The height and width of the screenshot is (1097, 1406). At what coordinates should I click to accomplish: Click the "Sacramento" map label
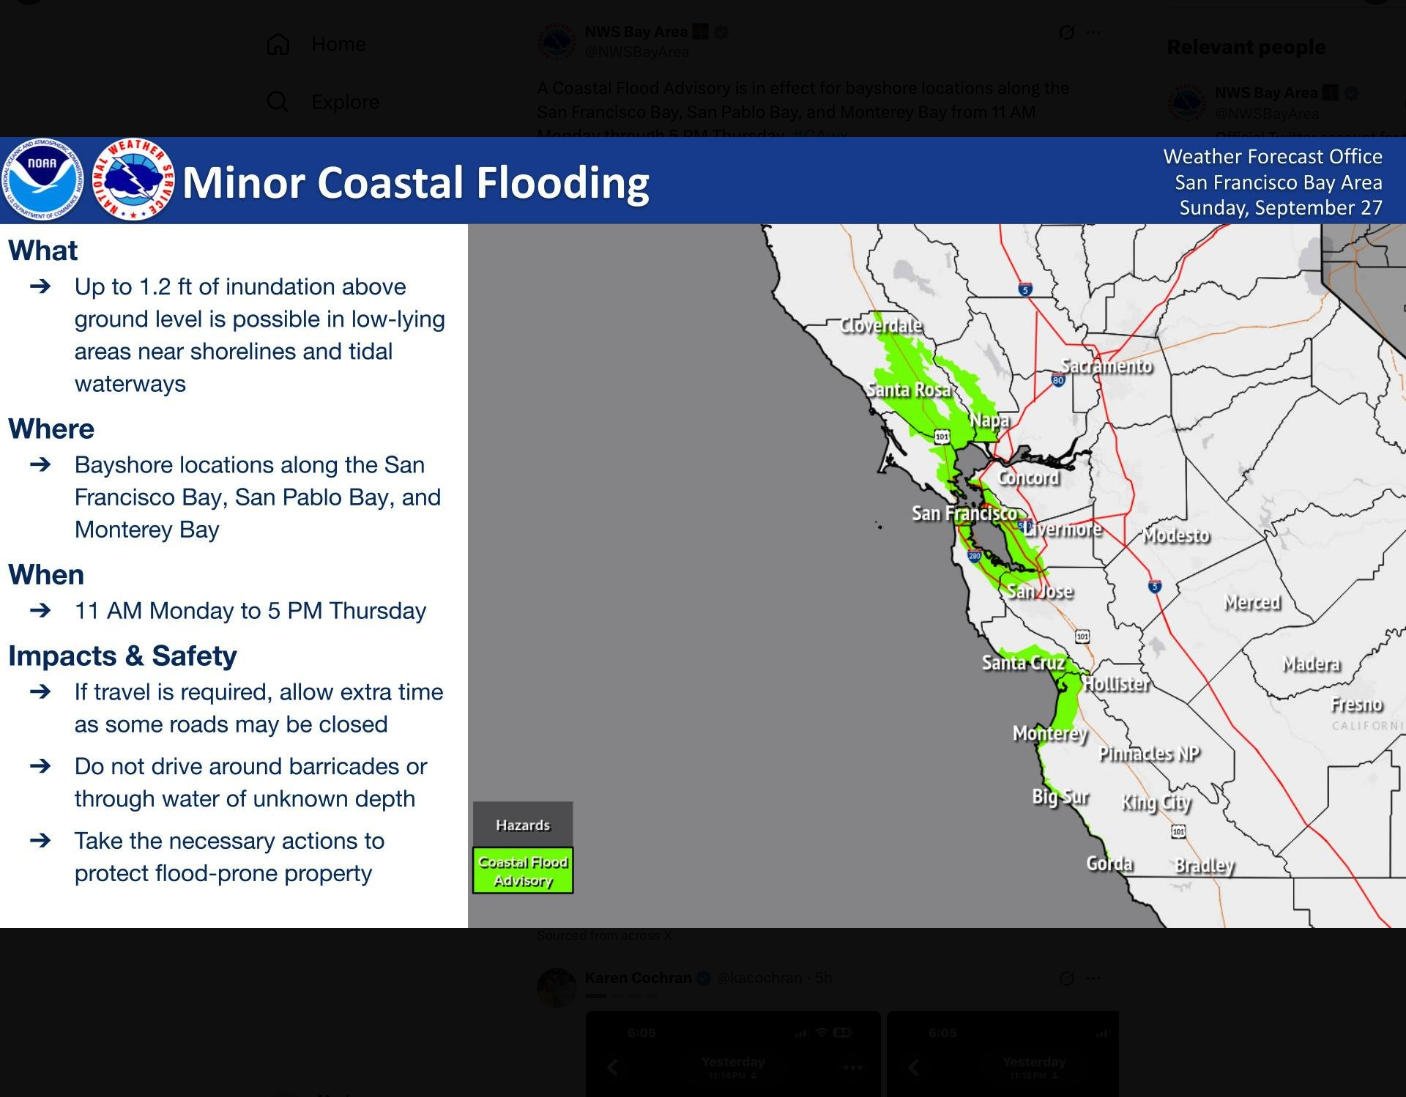pyautogui.click(x=1106, y=366)
